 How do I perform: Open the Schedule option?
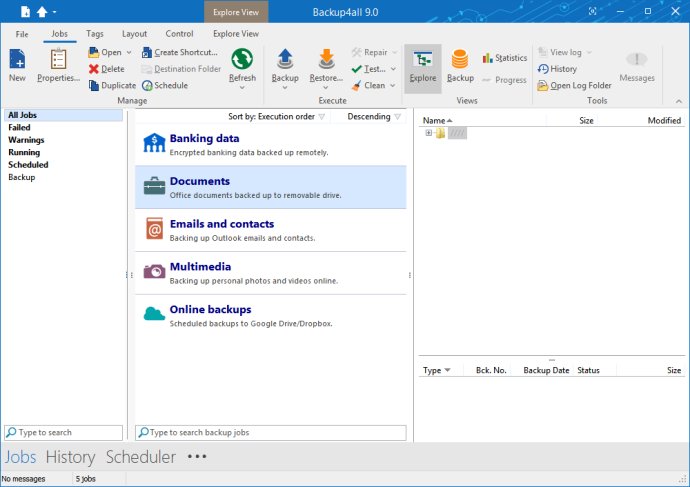(165, 85)
